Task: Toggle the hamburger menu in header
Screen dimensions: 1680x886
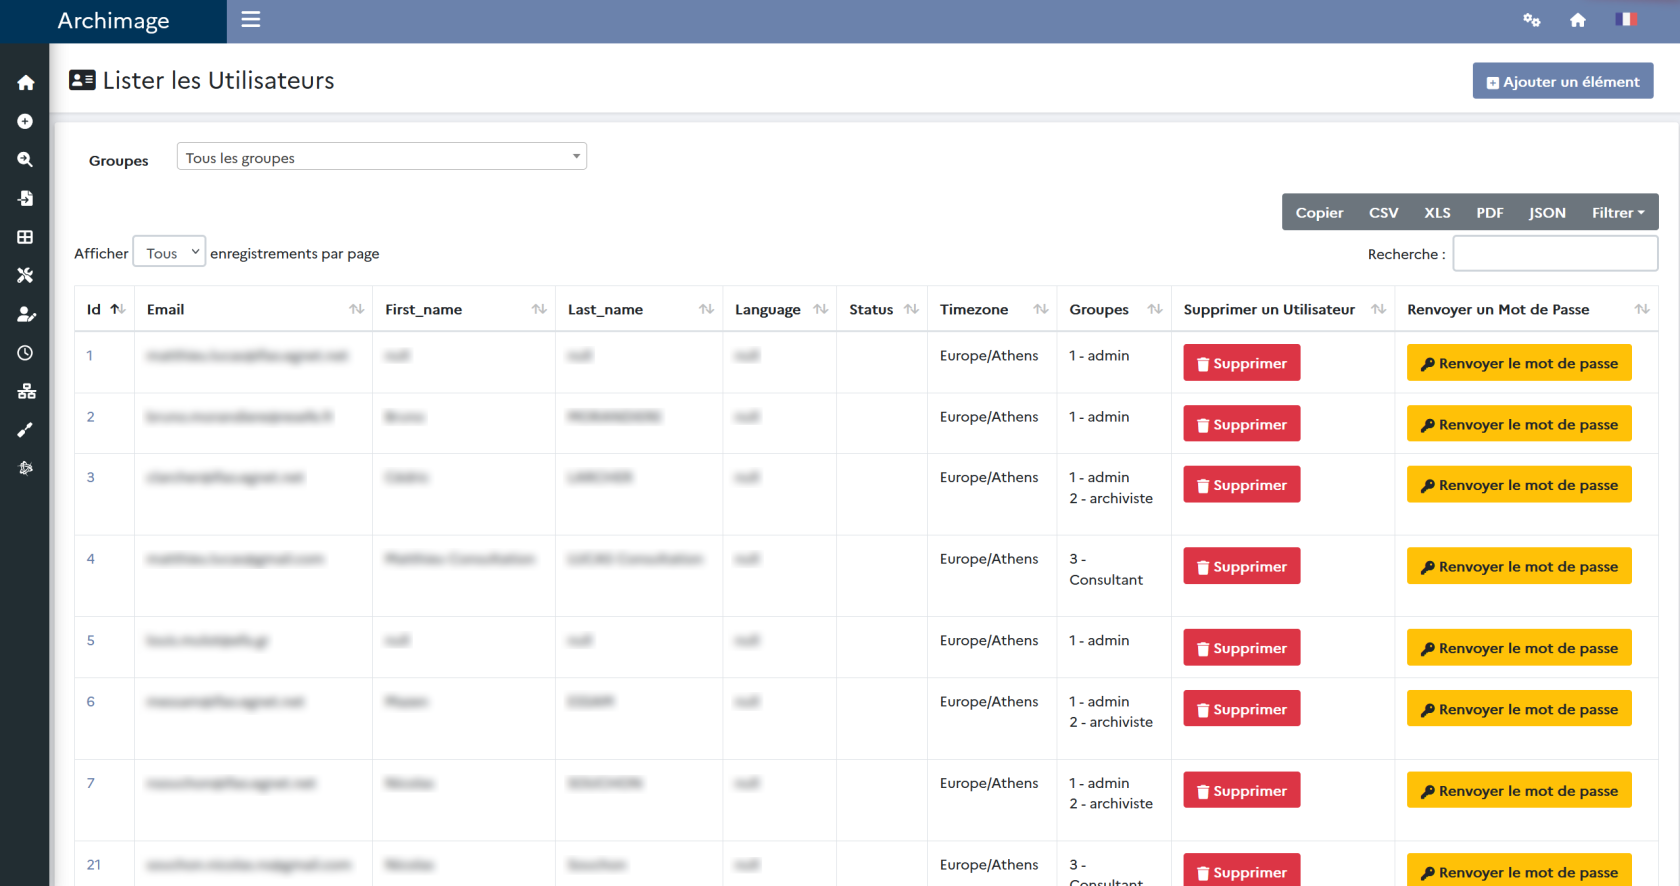Action: pyautogui.click(x=251, y=20)
